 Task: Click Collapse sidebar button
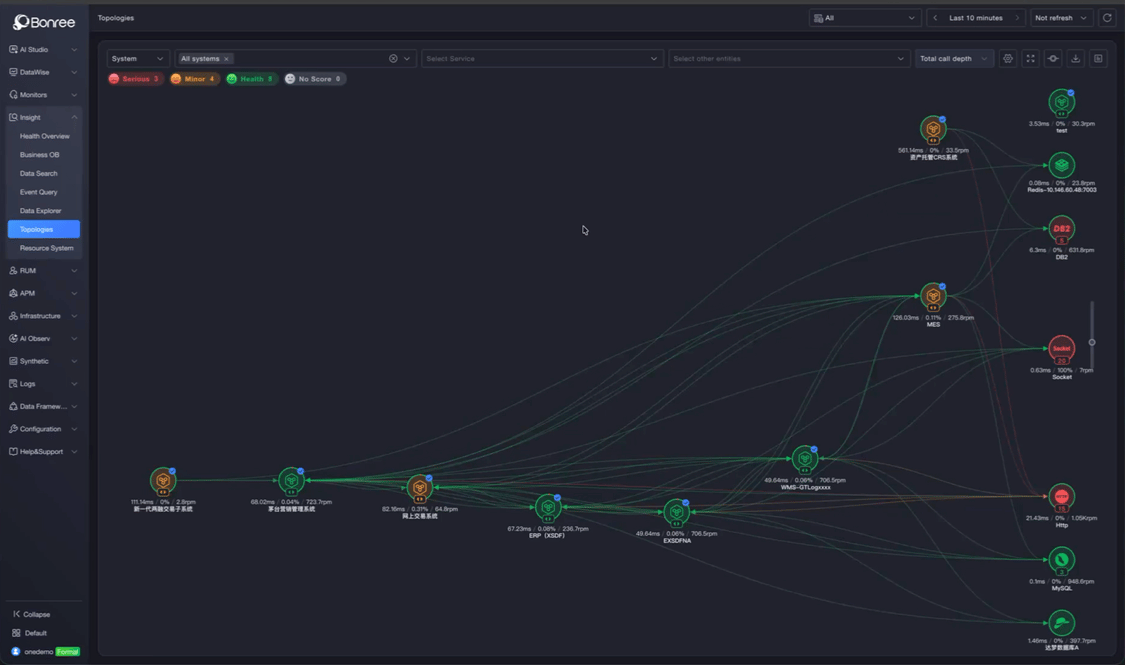(32, 614)
